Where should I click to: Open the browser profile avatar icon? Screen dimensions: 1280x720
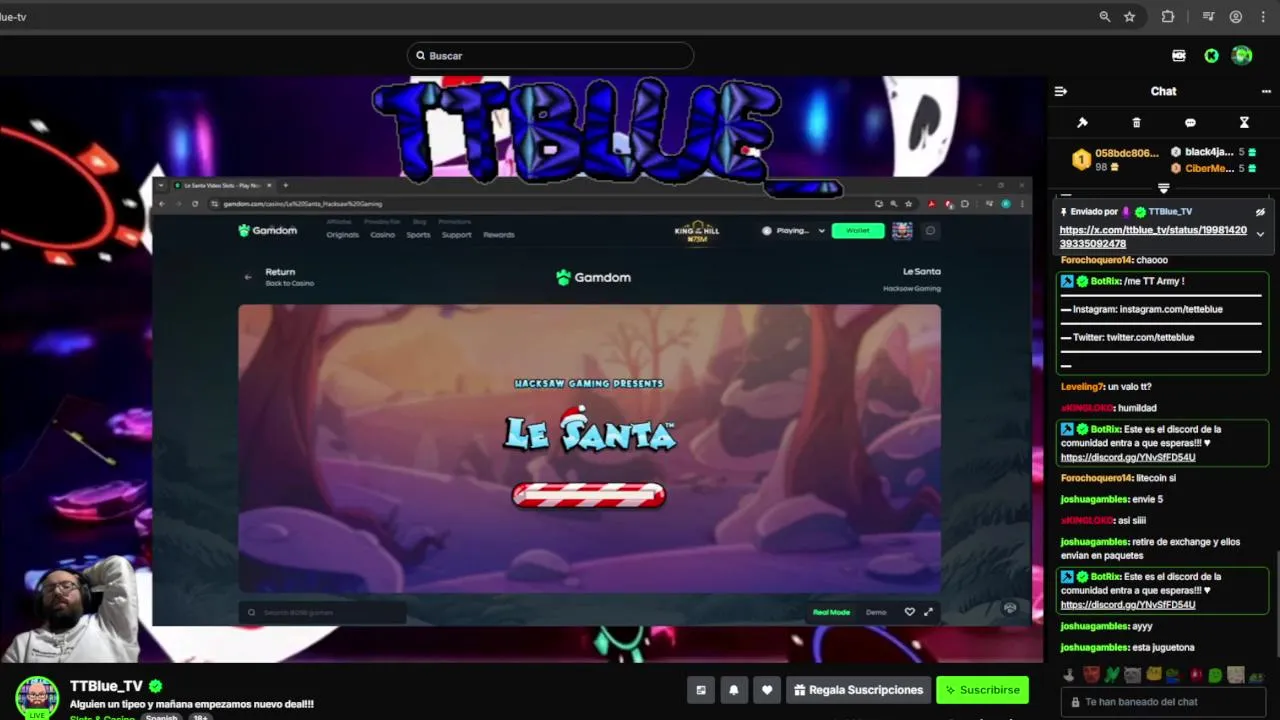point(1236,17)
